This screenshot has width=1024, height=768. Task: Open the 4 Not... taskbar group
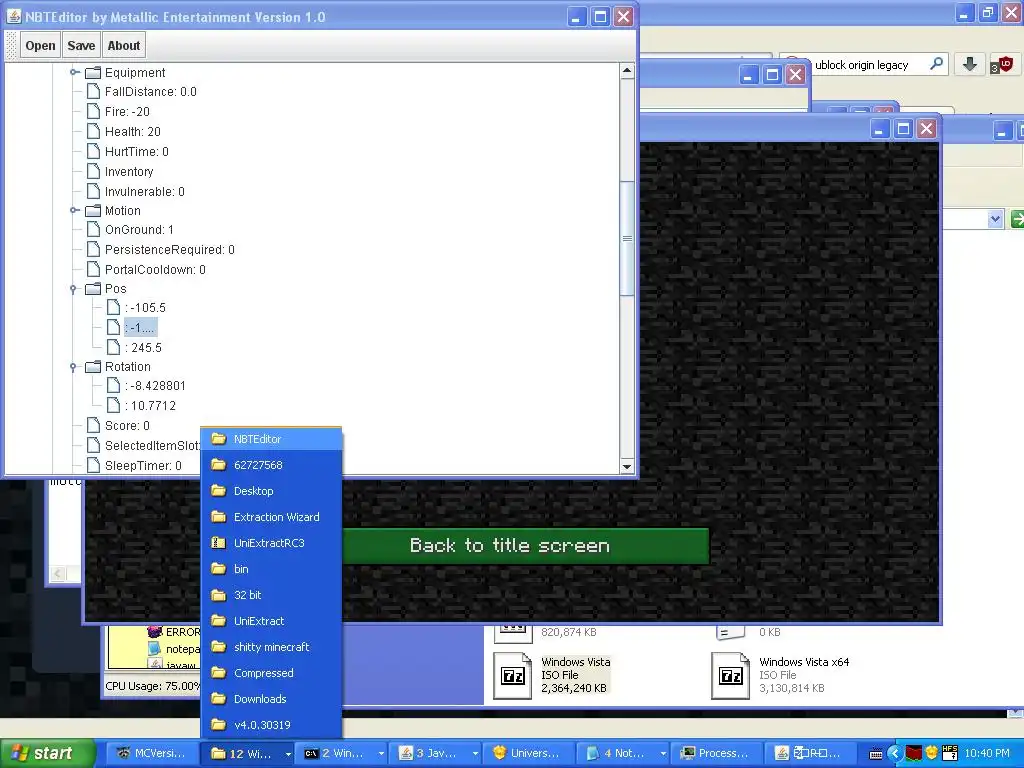[x=625, y=754]
